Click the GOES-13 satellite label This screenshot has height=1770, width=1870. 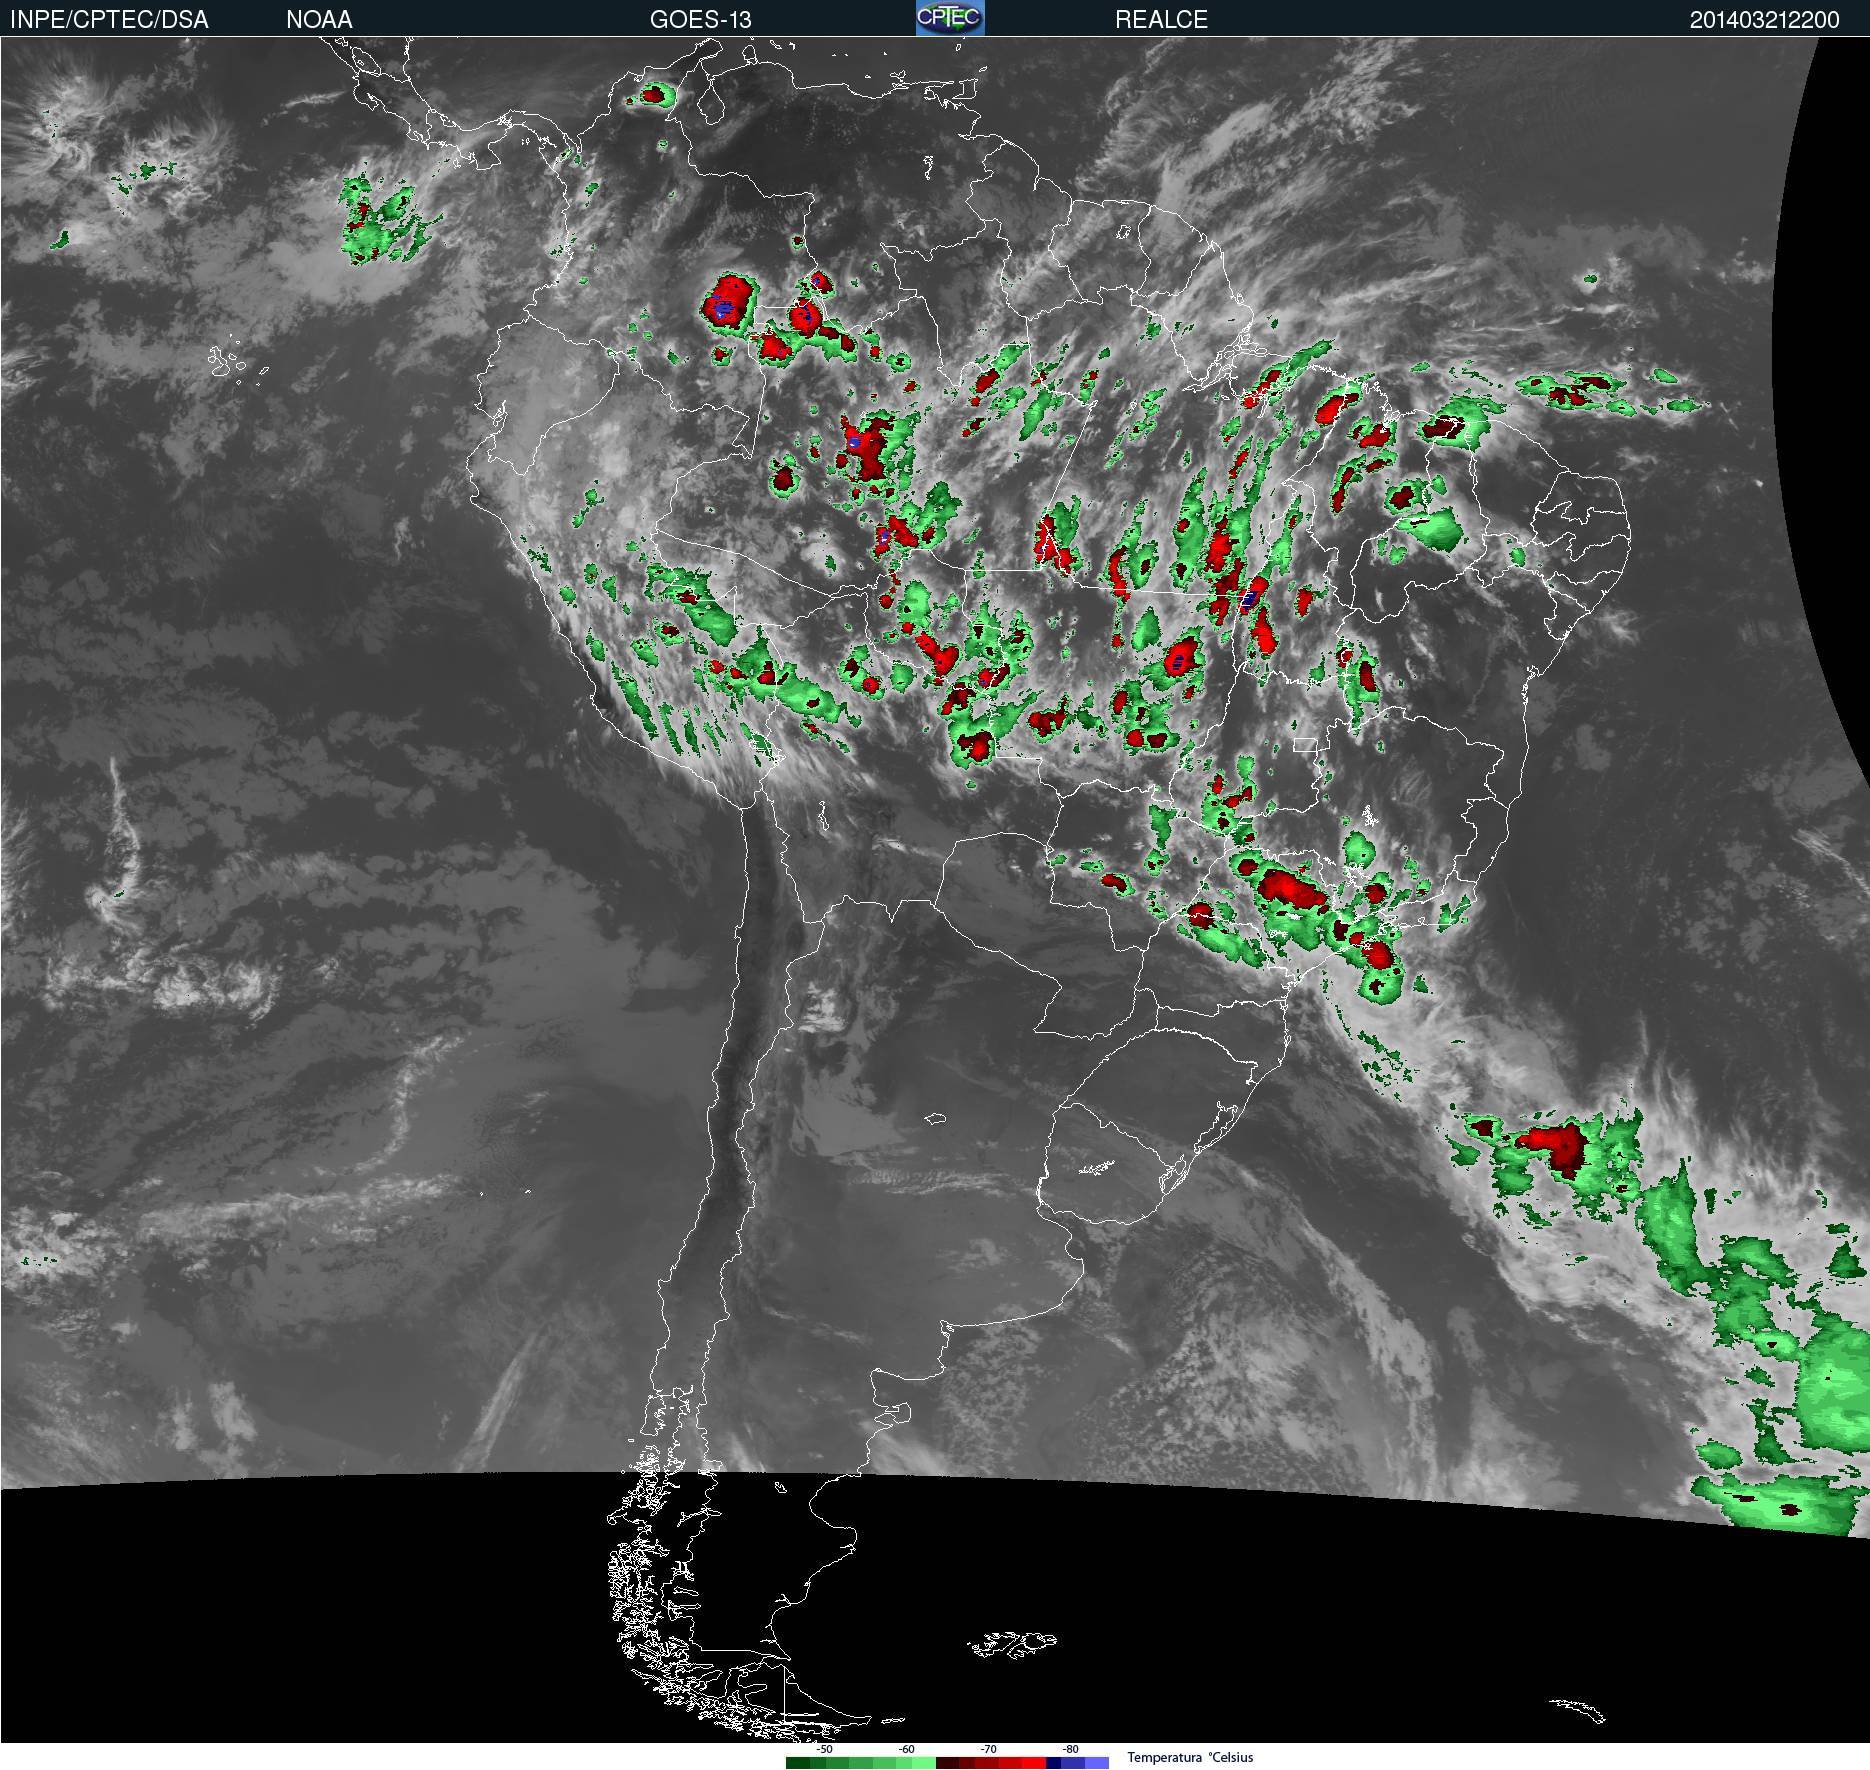tap(700, 20)
